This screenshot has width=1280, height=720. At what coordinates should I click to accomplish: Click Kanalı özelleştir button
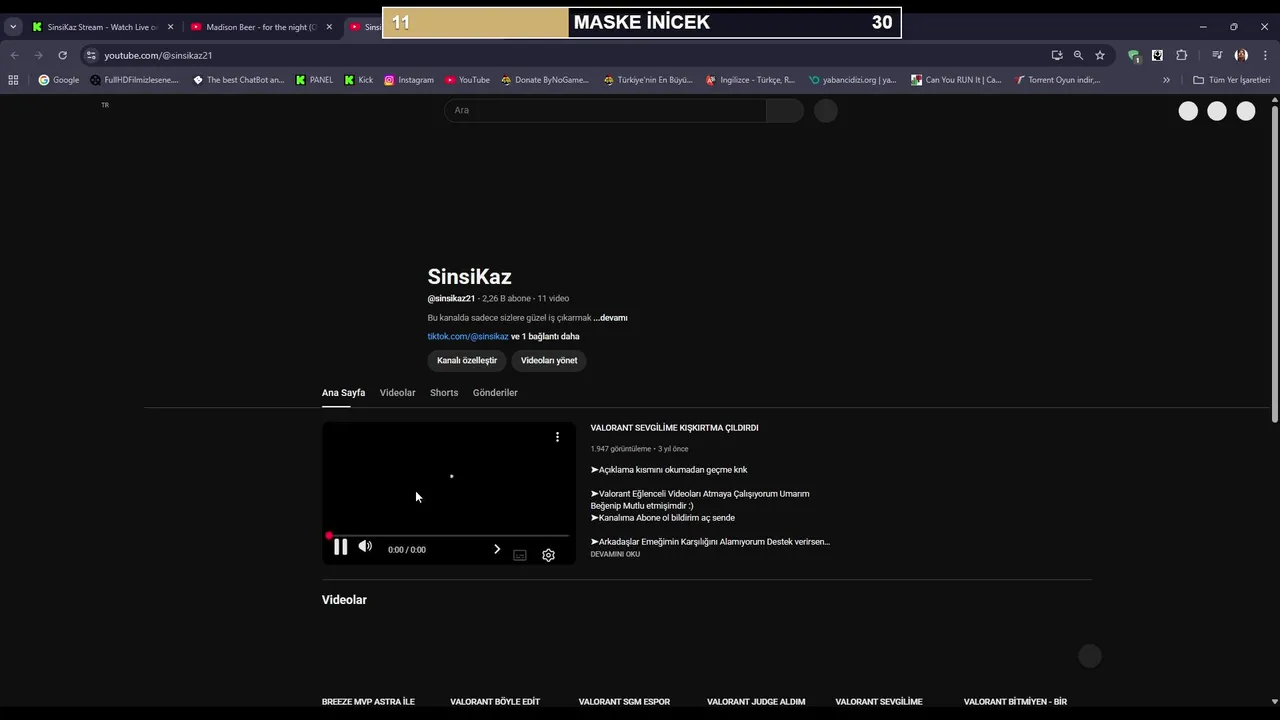click(467, 360)
